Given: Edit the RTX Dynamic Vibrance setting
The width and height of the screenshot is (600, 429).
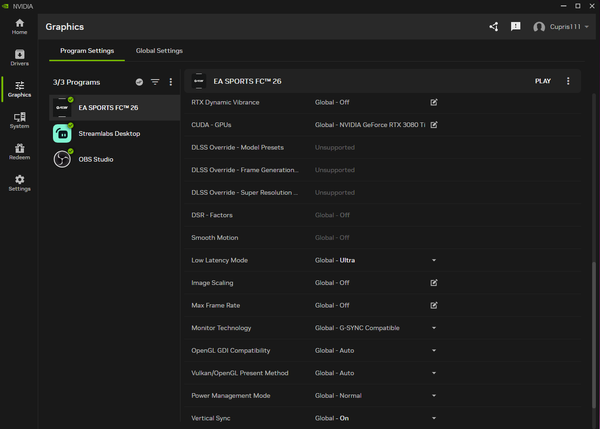Looking at the screenshot, I should point(434,102).
